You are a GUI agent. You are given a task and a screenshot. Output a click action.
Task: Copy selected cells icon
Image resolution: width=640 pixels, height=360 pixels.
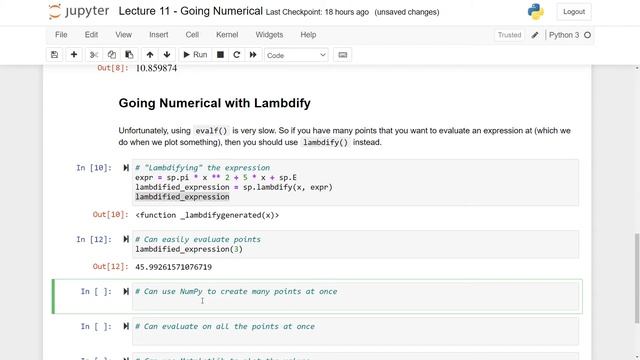pyautogui.click(x=111, y=55)
